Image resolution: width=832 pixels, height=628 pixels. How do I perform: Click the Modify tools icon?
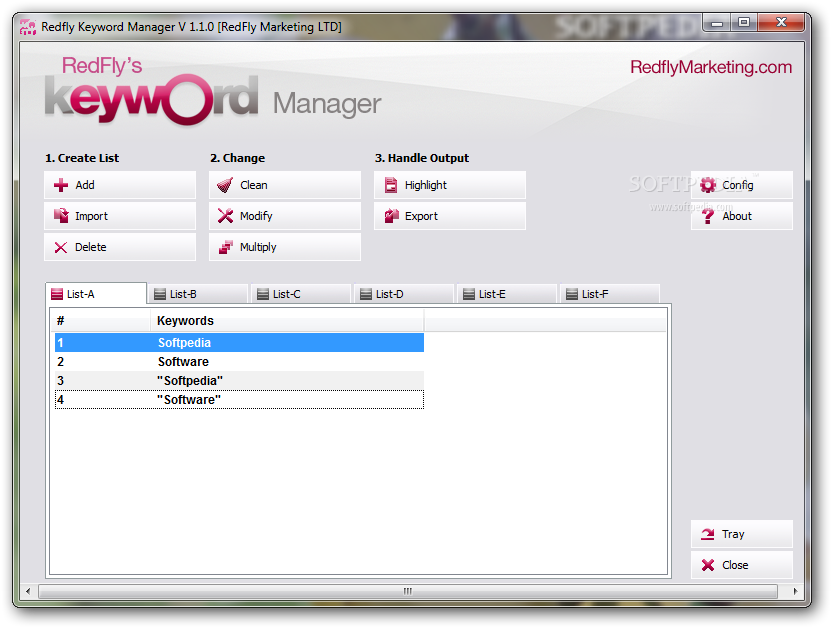[x=226, y=216]
